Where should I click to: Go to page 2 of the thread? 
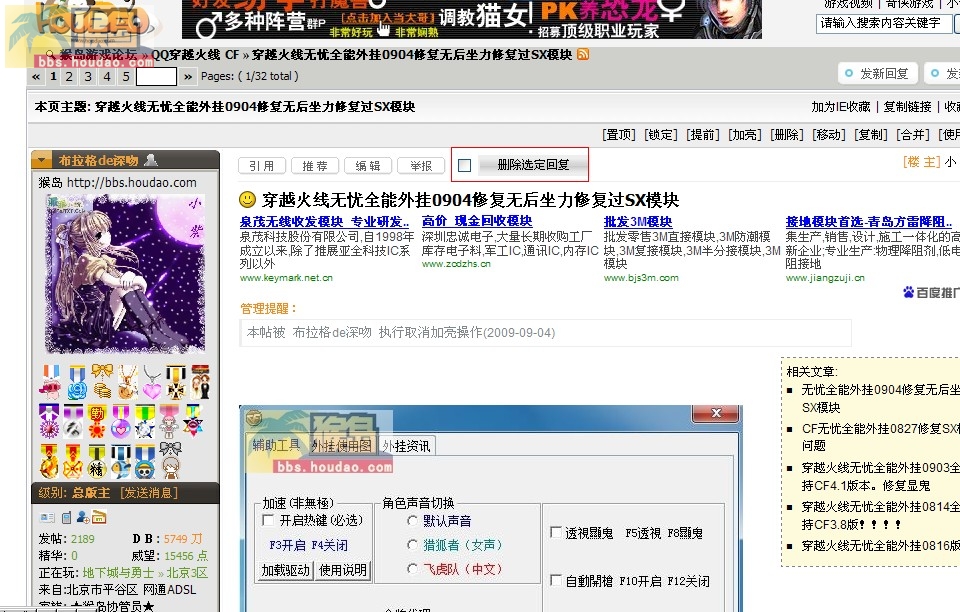(69, 76)
